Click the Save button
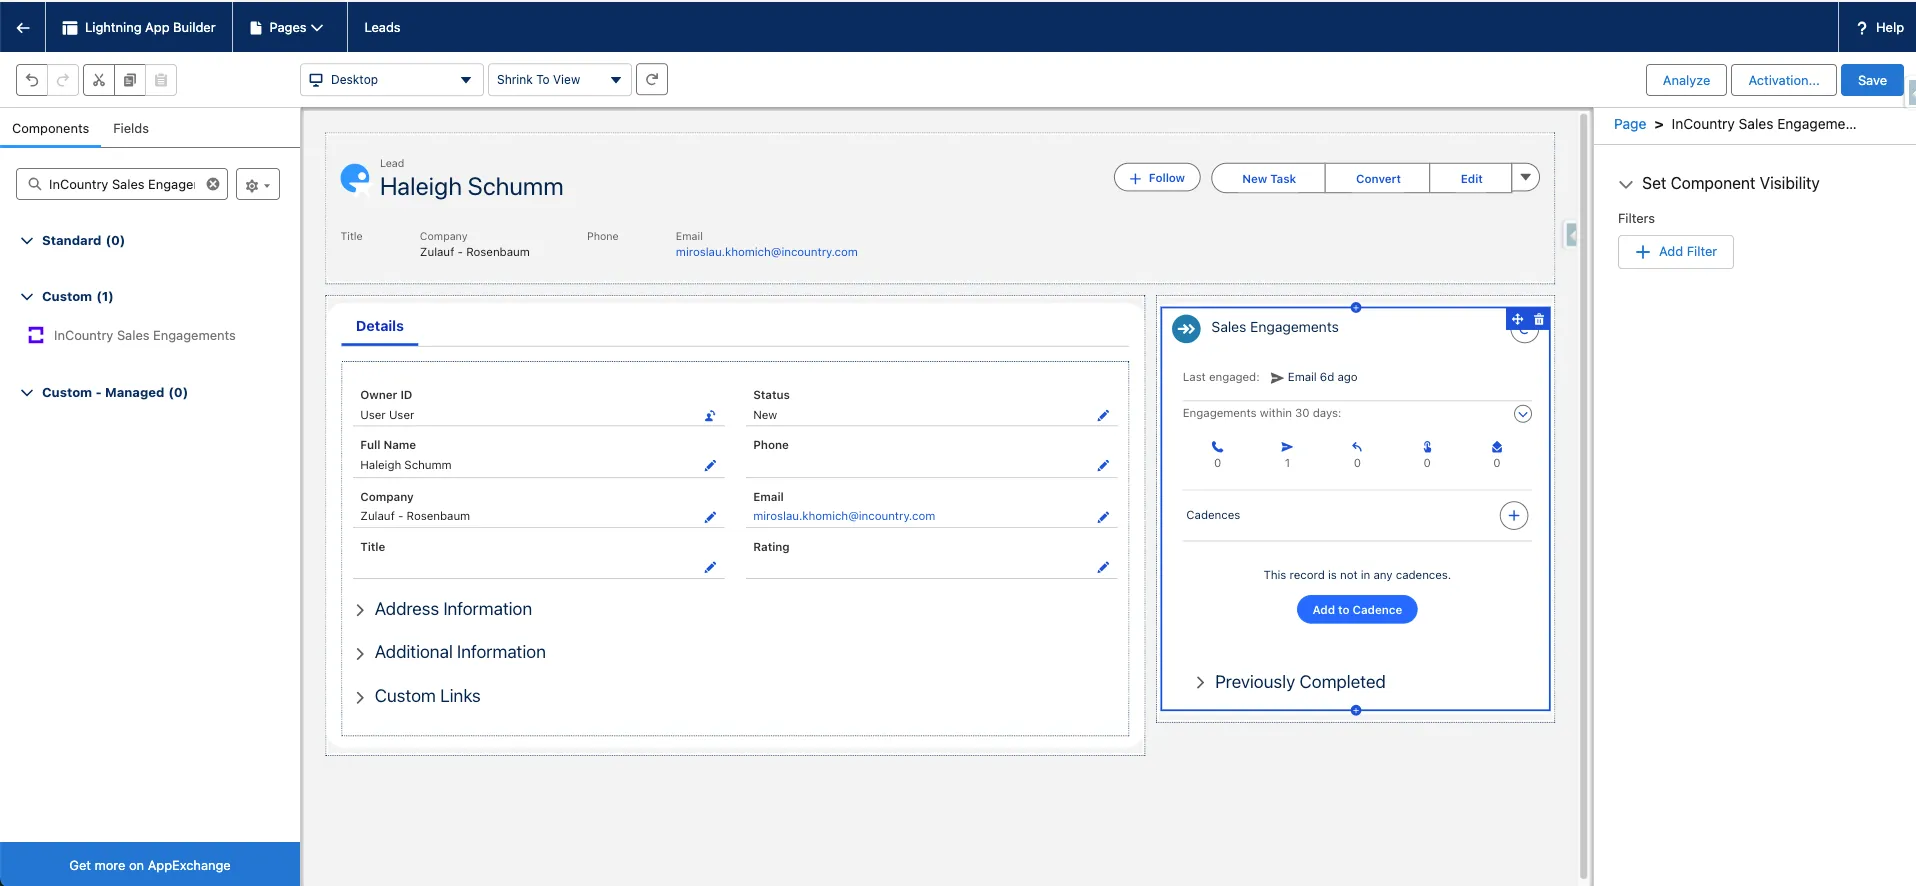 1871,80
